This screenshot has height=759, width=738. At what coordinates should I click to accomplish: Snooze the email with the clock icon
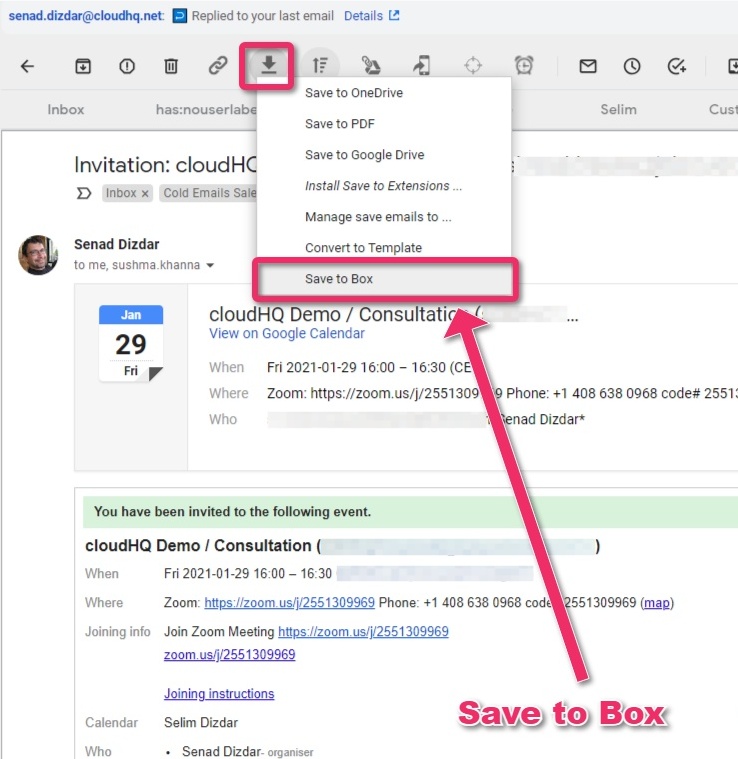pos(632,66)
